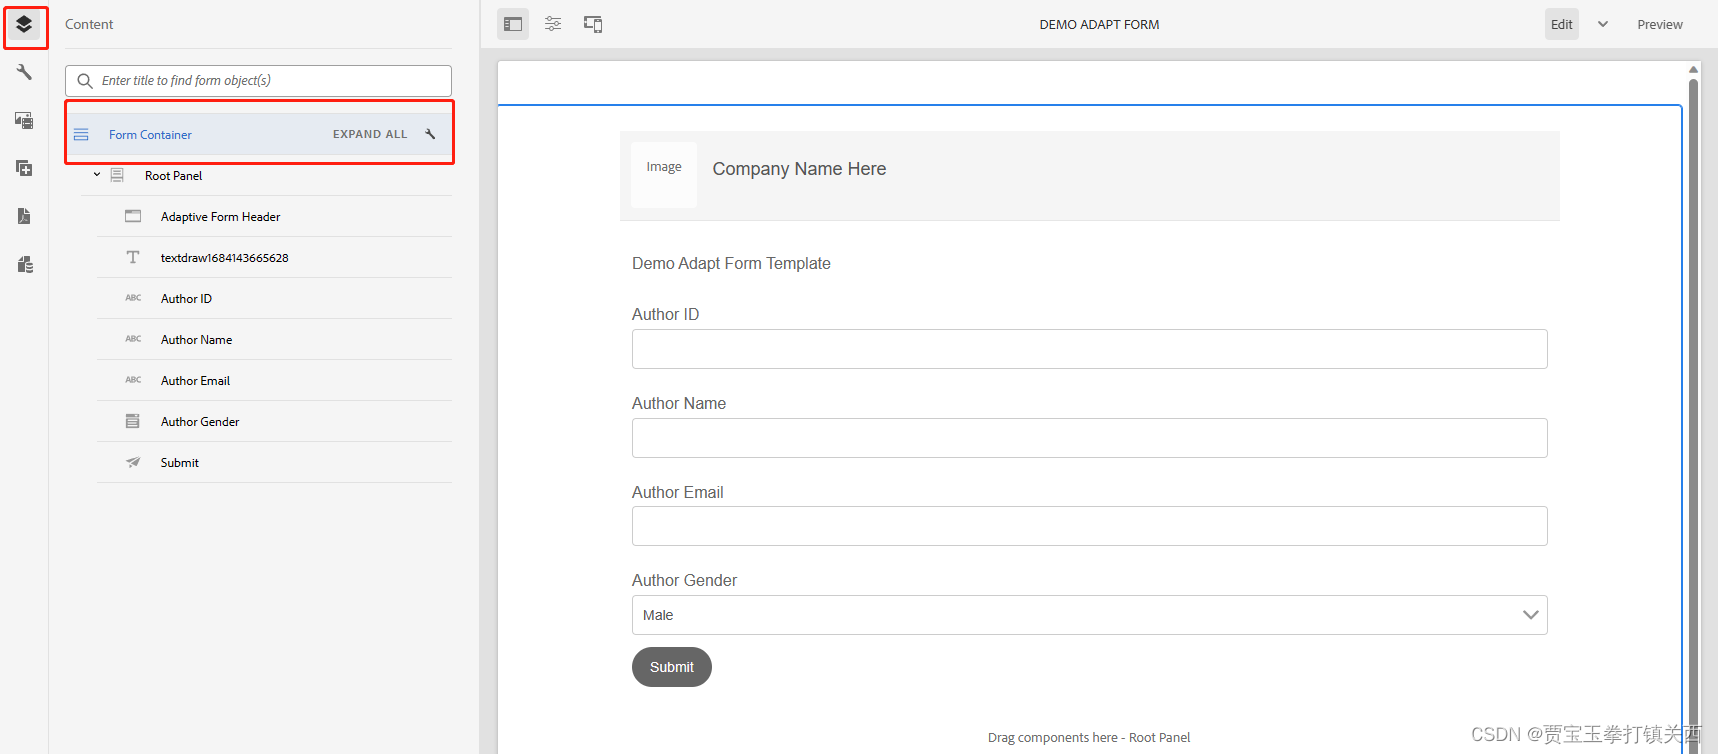
Task: Select Root Panel in content tree
Action: [173, 176]
